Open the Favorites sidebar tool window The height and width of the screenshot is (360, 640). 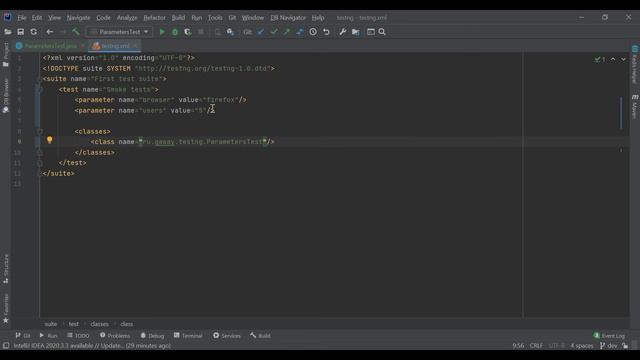click(x=6, y=309)
